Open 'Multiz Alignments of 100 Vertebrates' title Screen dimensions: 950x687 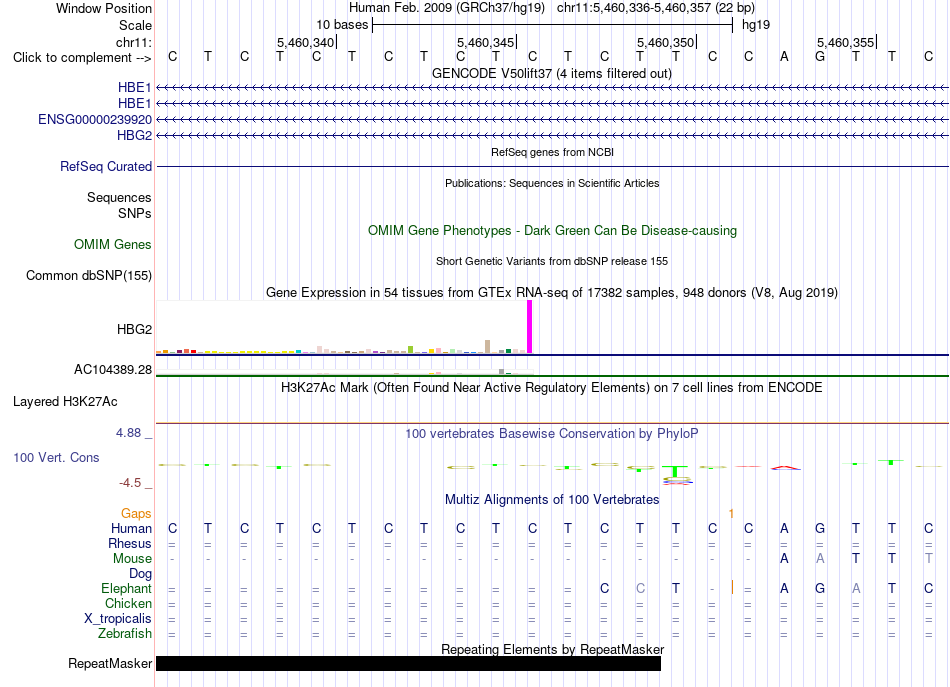(x=552, y=500)
